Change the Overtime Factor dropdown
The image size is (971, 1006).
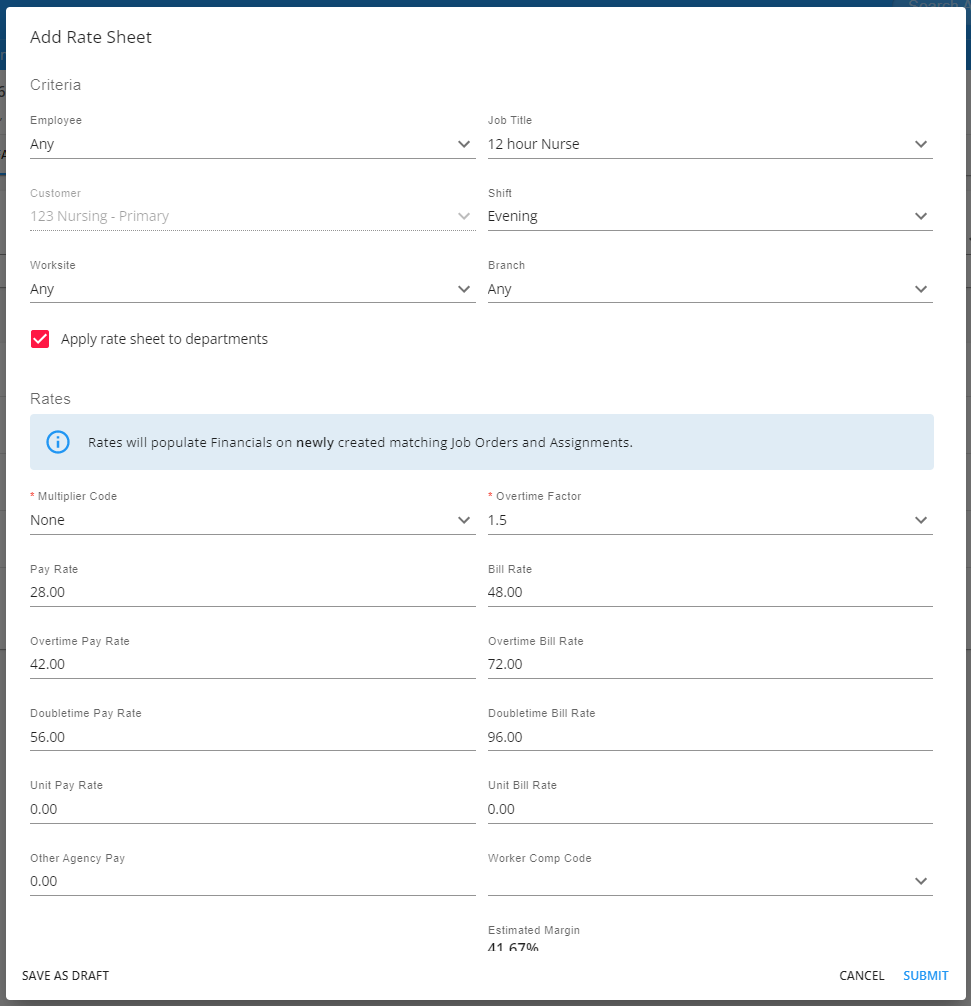click(709, 520)
